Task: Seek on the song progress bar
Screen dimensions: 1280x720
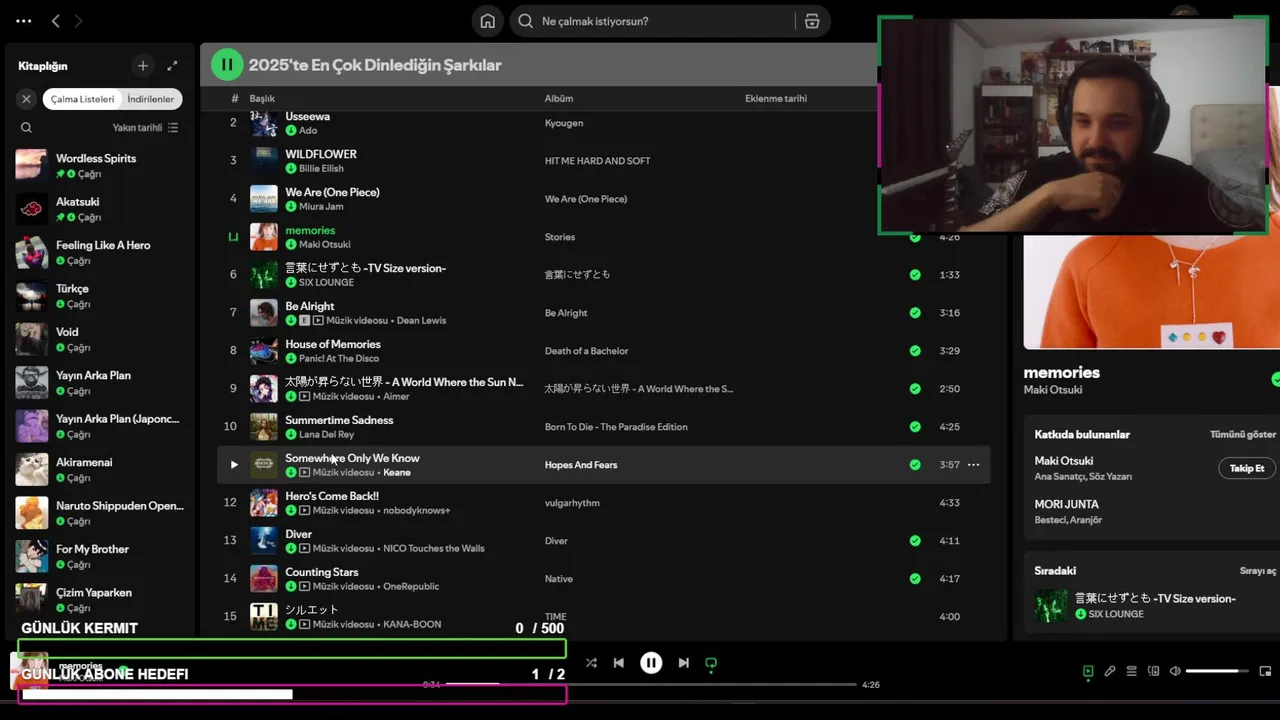Action: pos(651,685)
